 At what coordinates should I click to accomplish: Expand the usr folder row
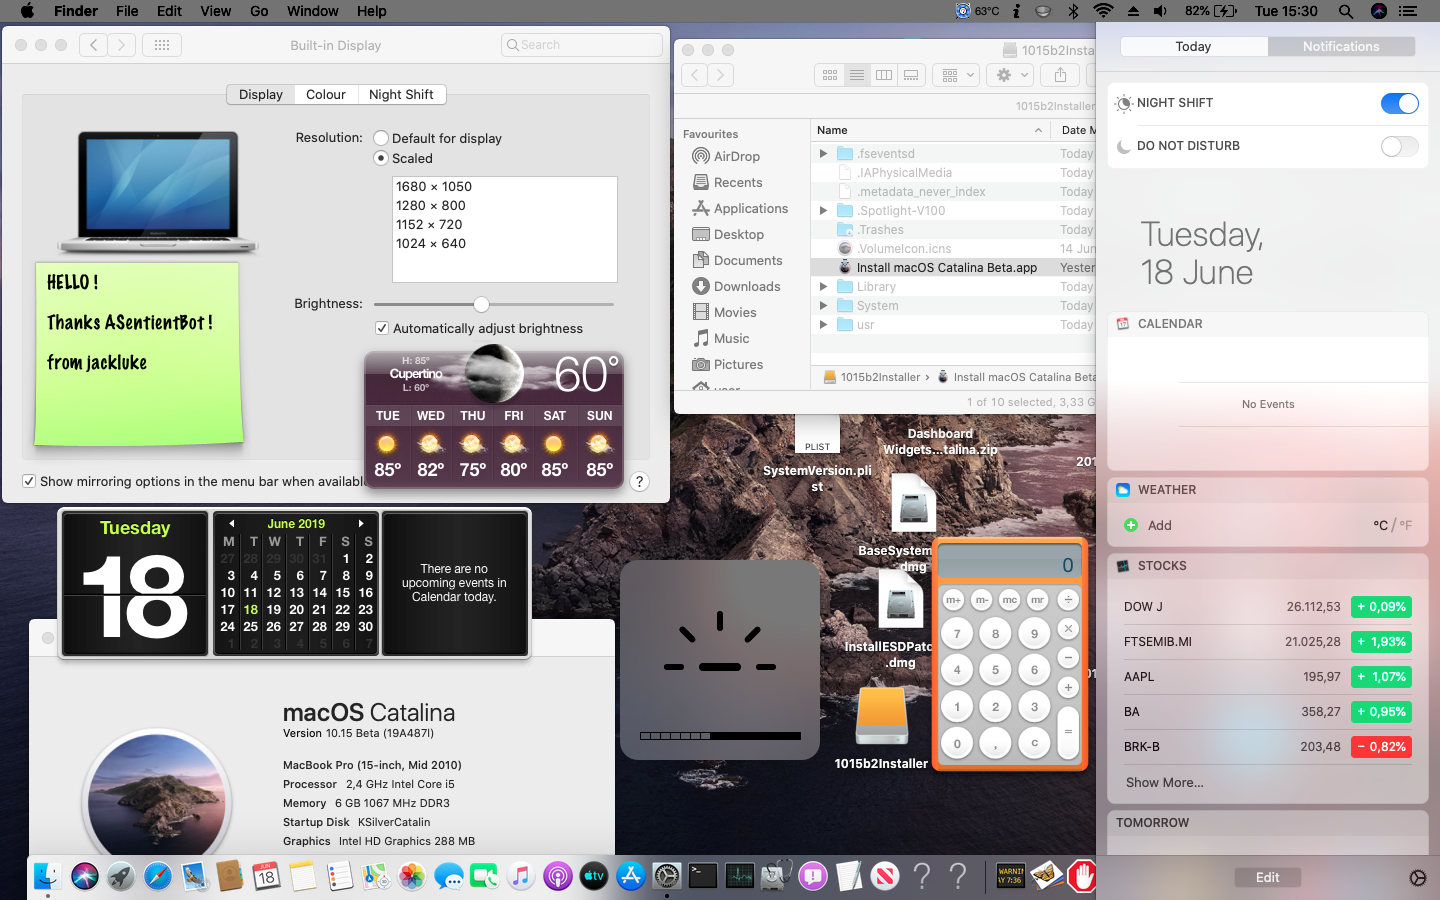coord(823,324)
